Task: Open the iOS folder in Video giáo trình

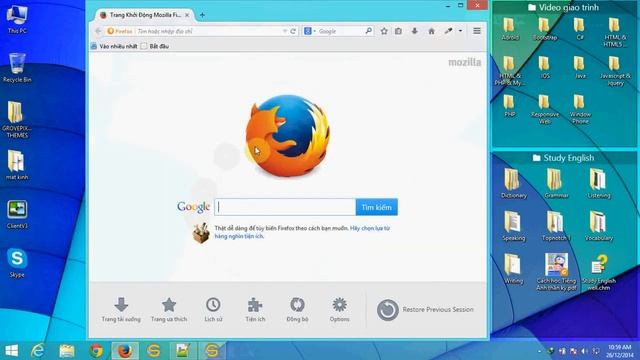Action: tap(545, 67)
